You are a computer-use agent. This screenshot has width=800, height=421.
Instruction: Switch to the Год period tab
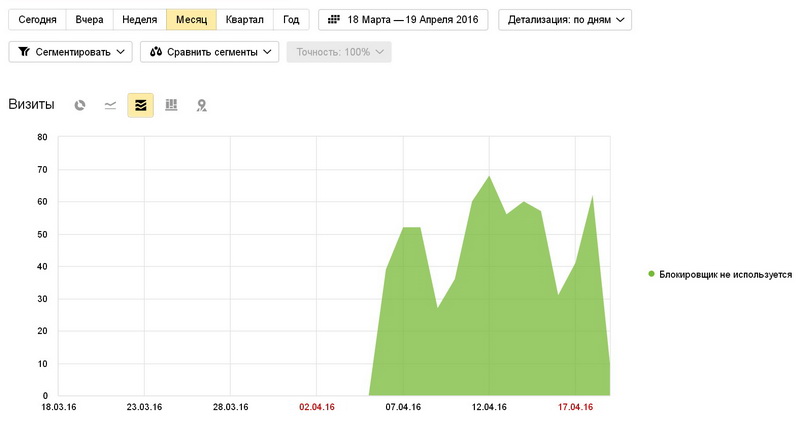291,20
